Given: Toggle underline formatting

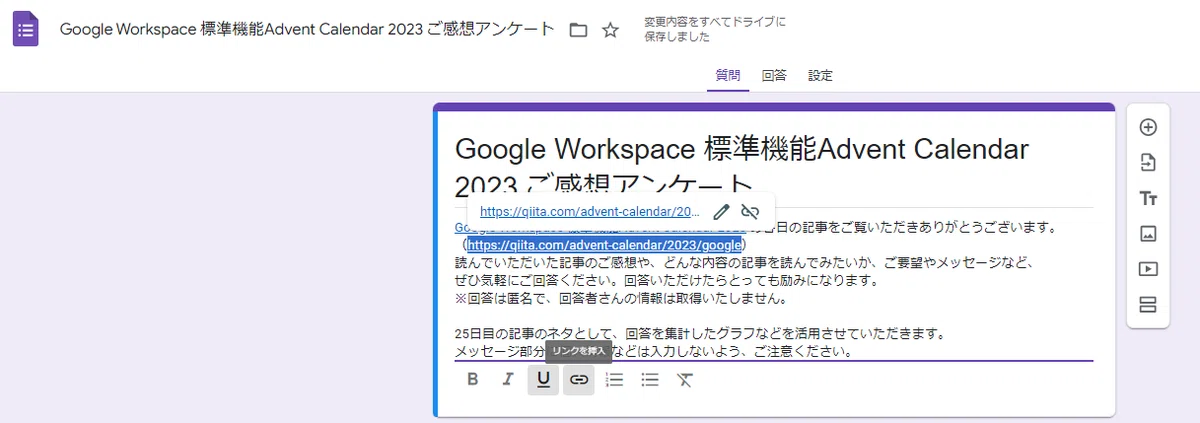Looking at the screenshot, I should click(543, 379).
